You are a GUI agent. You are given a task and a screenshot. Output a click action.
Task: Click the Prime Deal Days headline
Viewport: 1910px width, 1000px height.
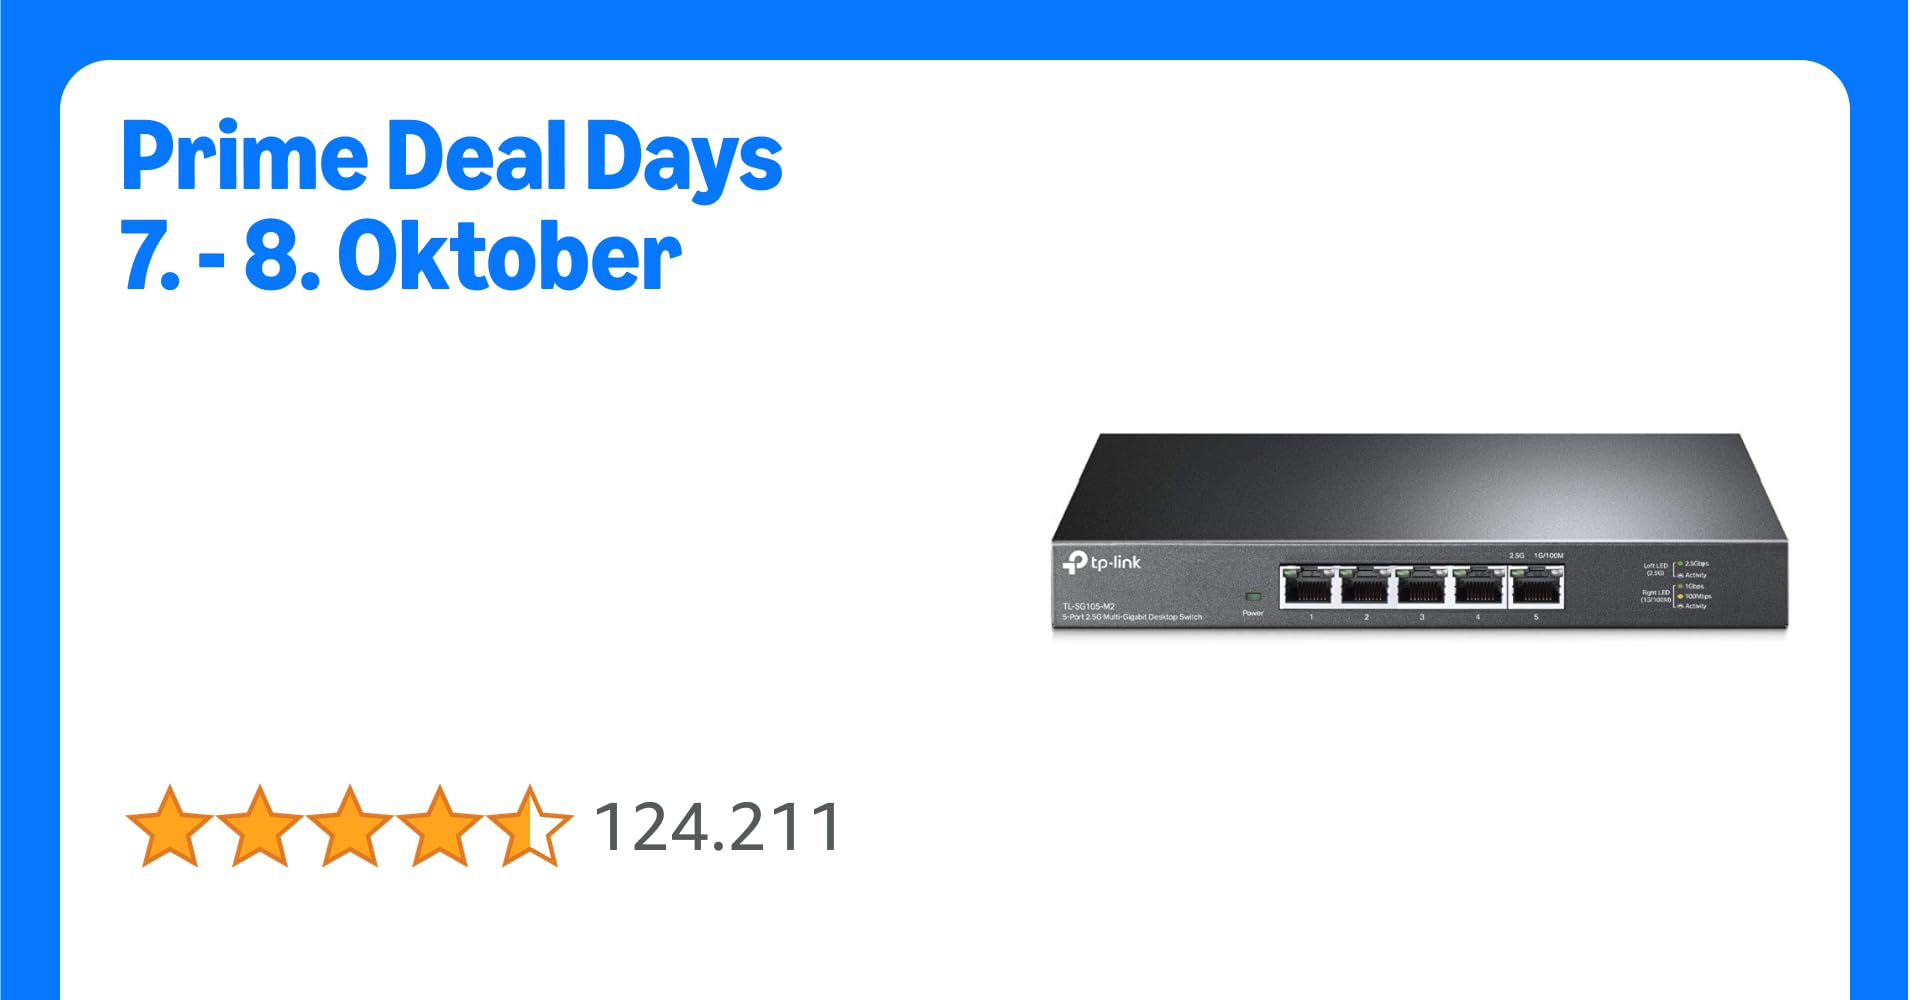point(451,155)
